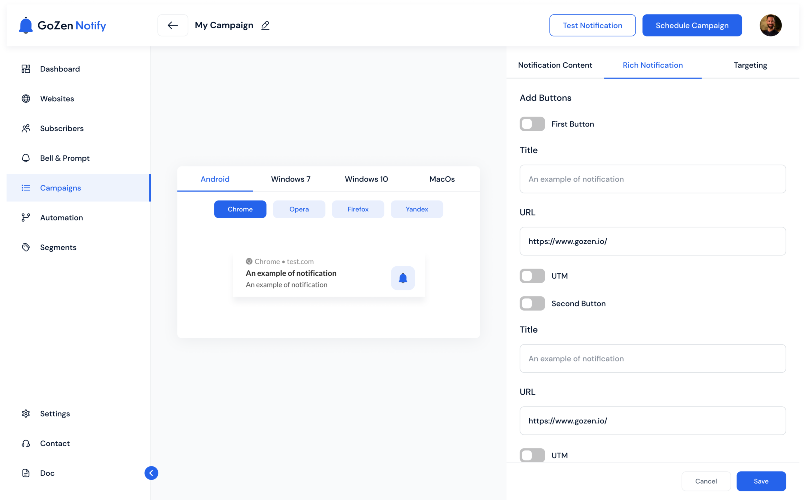Click the Websites globe icon
Screen dimensions: 806x500
coord(26,99)
